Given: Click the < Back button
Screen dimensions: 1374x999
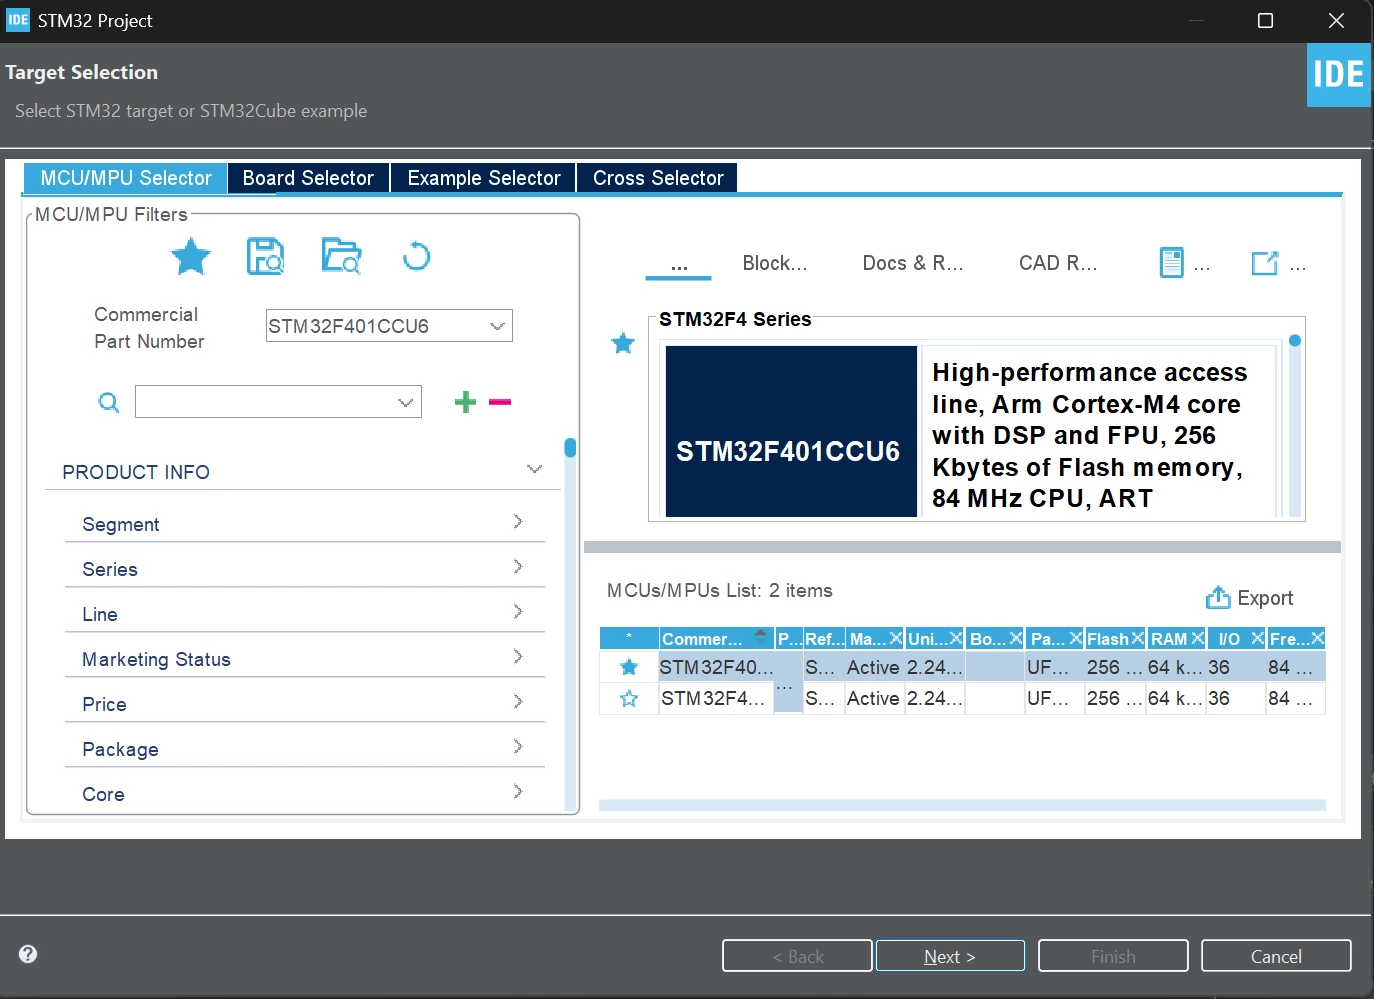Looking at the screenshot, I should tap(797, 956).
